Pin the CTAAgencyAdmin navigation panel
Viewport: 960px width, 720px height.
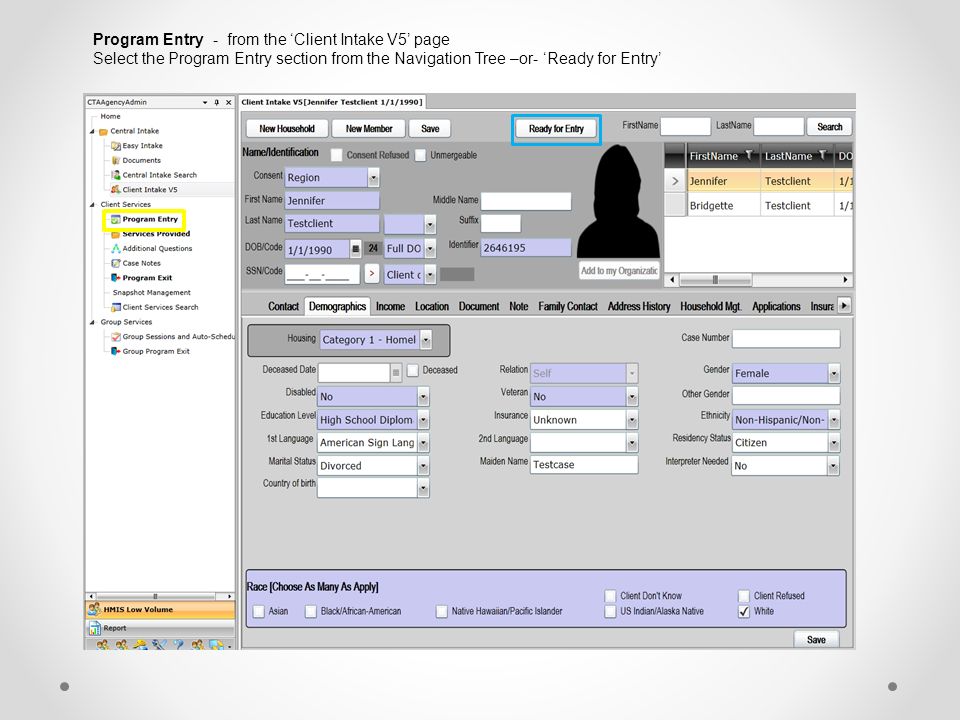tap(217, 102)
